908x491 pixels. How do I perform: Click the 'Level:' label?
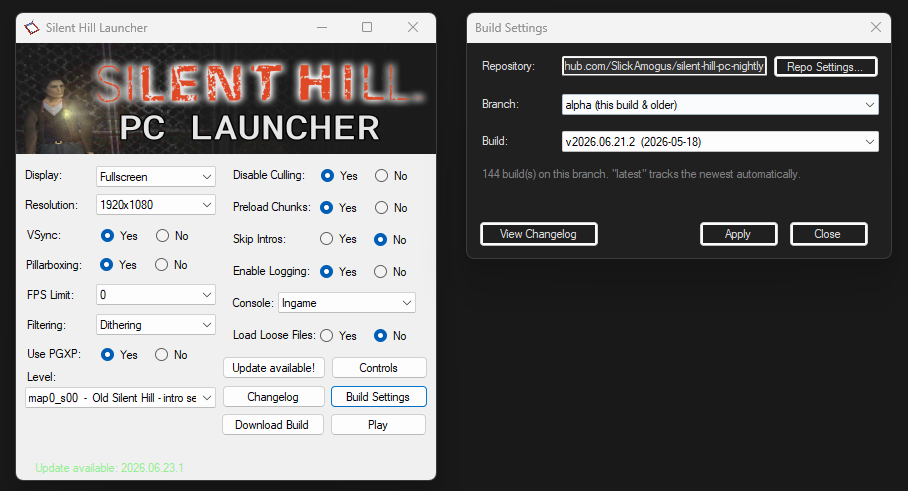(x=41, y=377)
